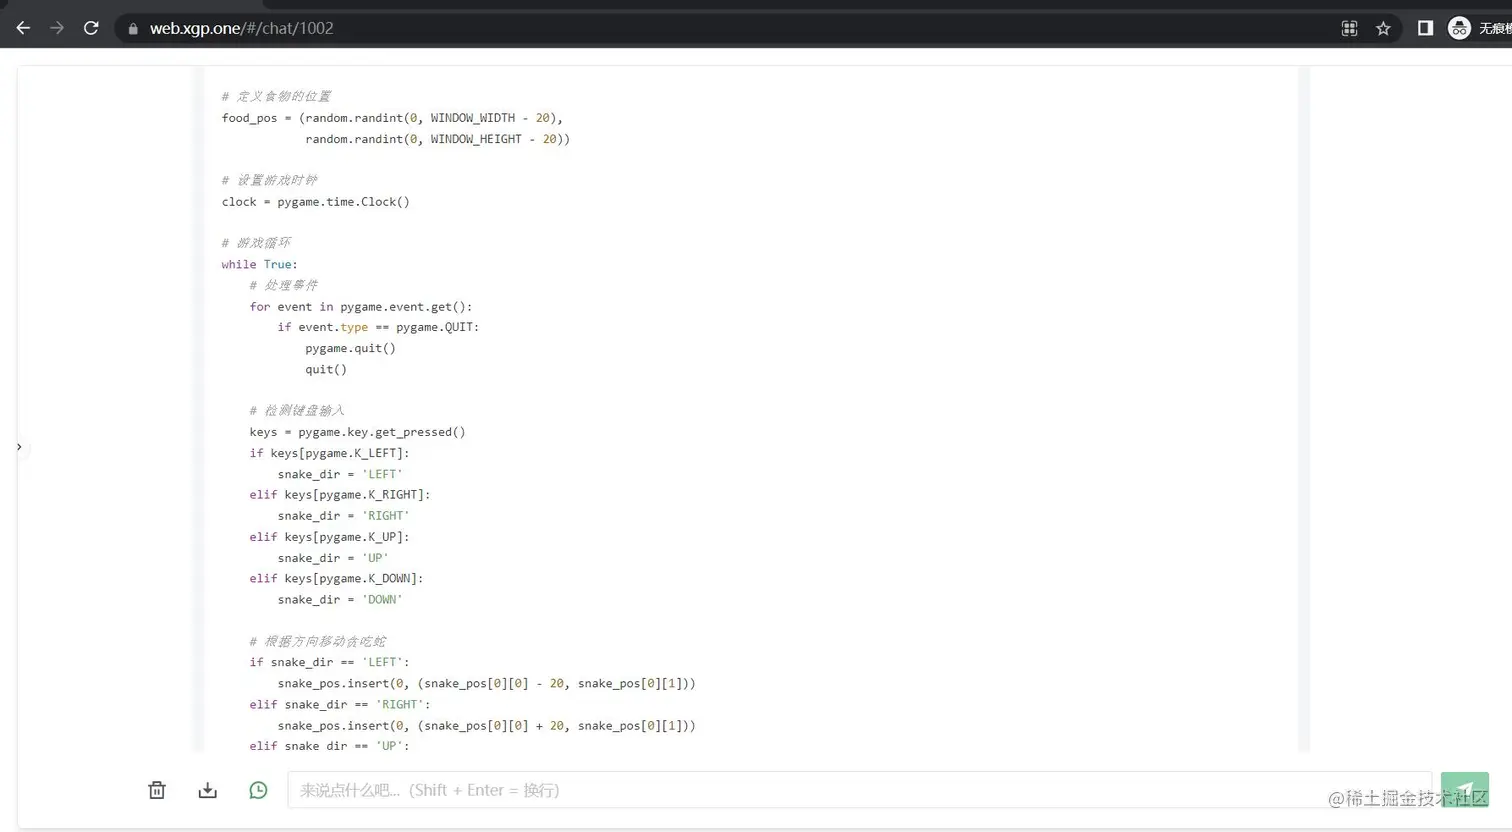
Task: Click 'if keys[pygame.K_LEFT]:' line
Action: point(329,453)
